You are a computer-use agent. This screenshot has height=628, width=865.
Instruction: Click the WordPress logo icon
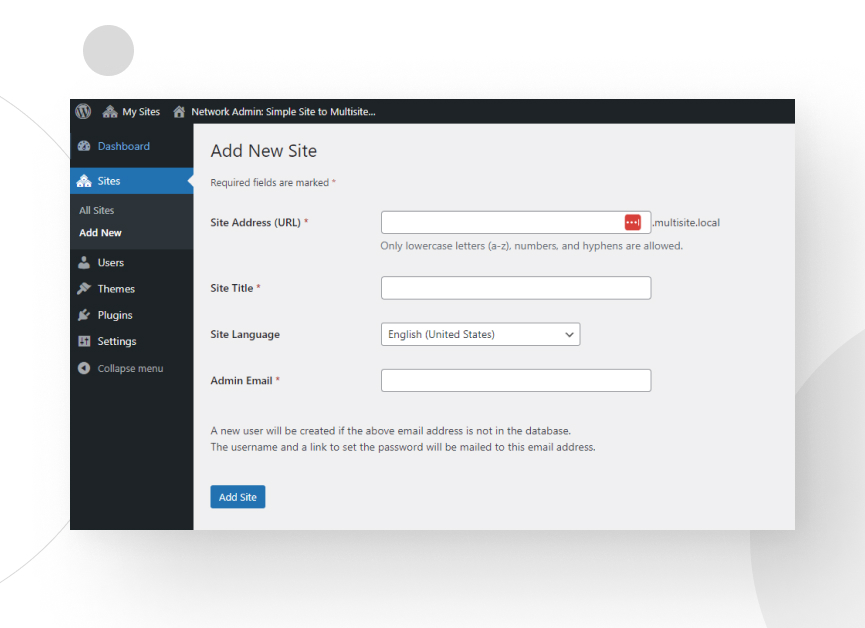pos(83,111)
